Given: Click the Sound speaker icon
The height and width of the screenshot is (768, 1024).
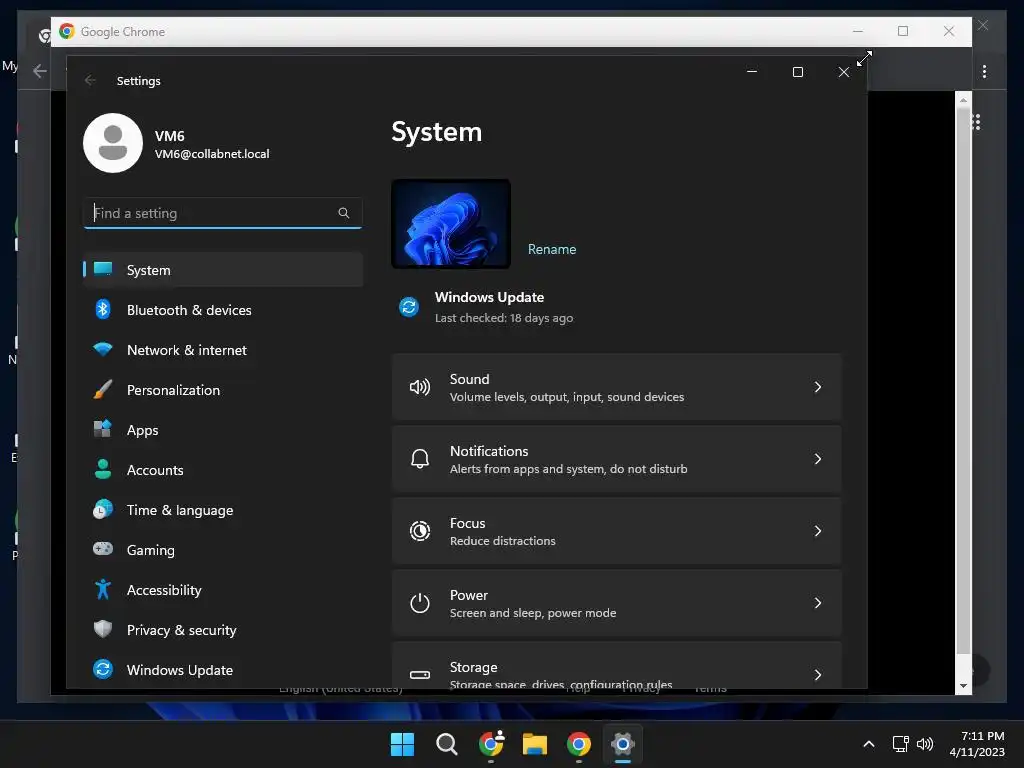Looking at the screenshot, I should pyautogui.click(x=420, y=387).
